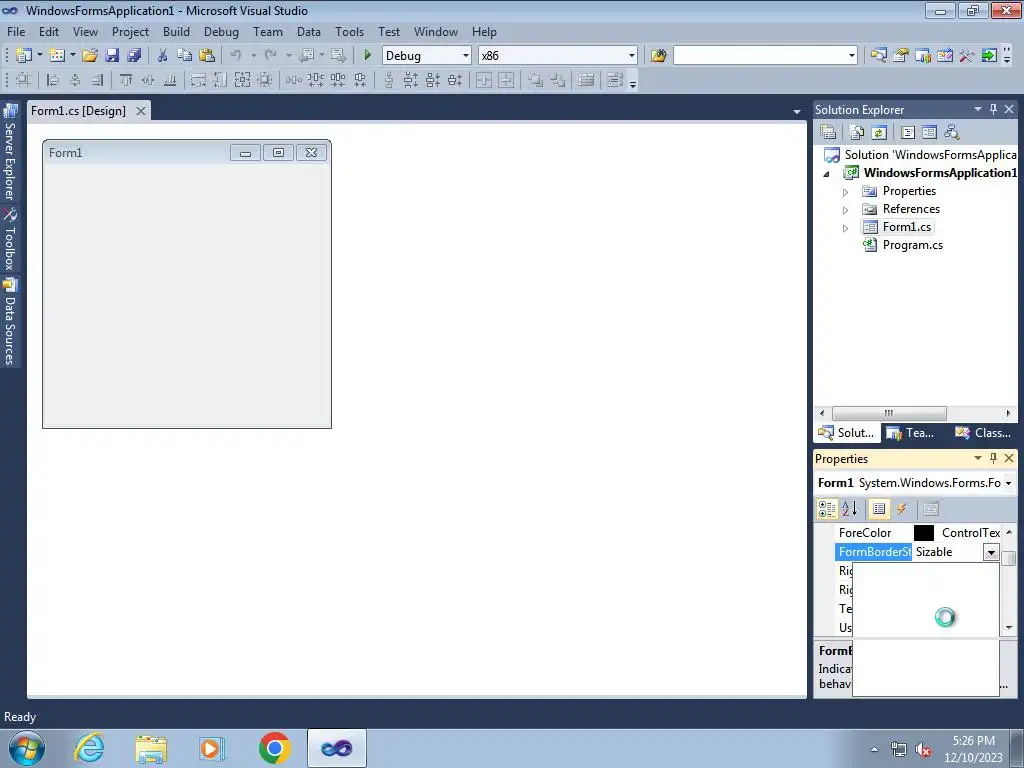
Task: Click Solution Explorer View Designer icon
Action: pyautogui.click(x=929, y=133)
